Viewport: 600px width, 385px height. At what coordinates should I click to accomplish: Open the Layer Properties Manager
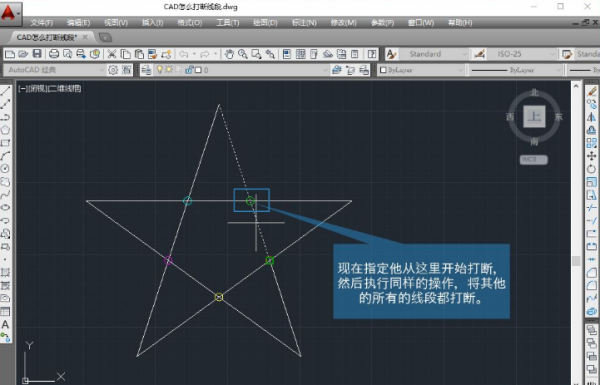(x=146, y=70)
